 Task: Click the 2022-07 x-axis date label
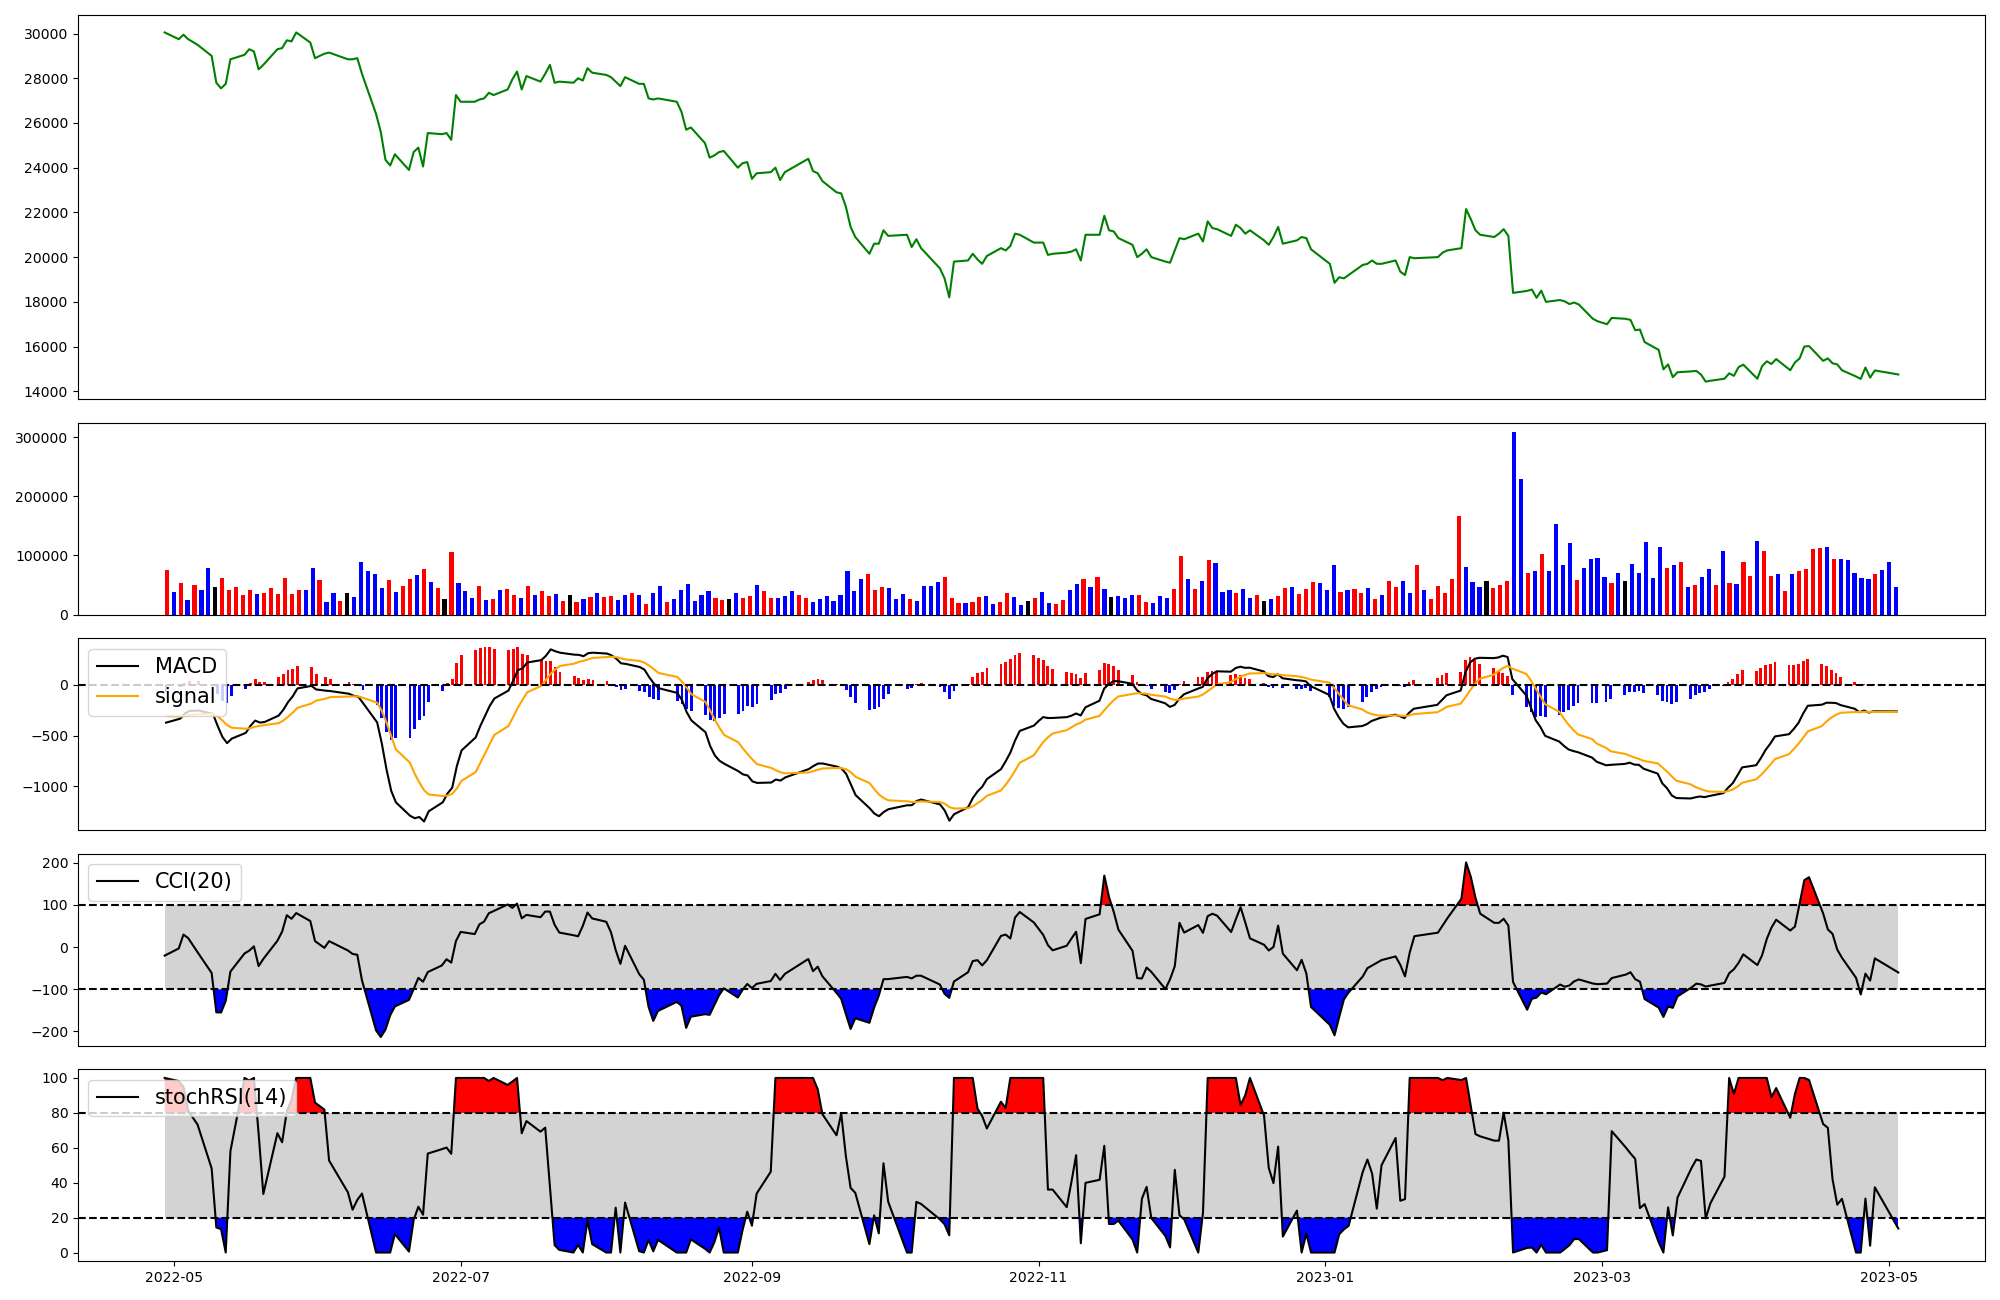[461, 1277]
